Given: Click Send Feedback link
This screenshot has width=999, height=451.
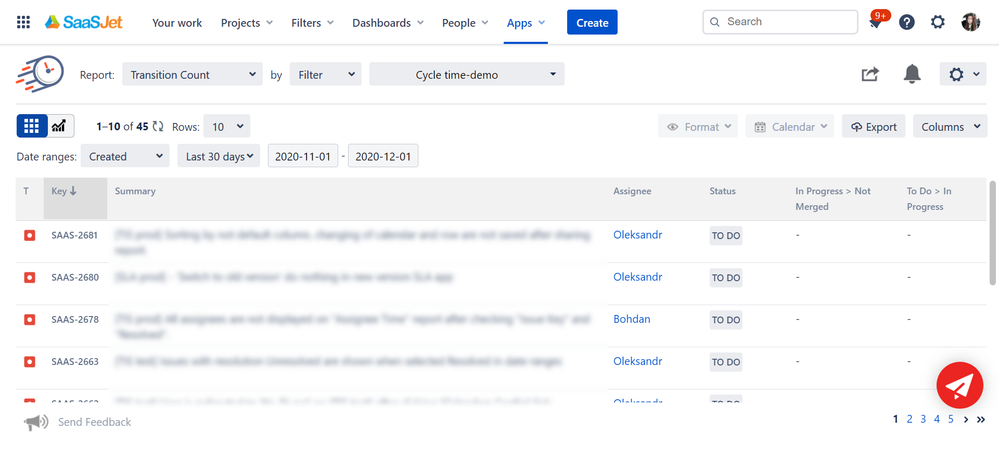Looking at the screenshot, I should 94,422.
